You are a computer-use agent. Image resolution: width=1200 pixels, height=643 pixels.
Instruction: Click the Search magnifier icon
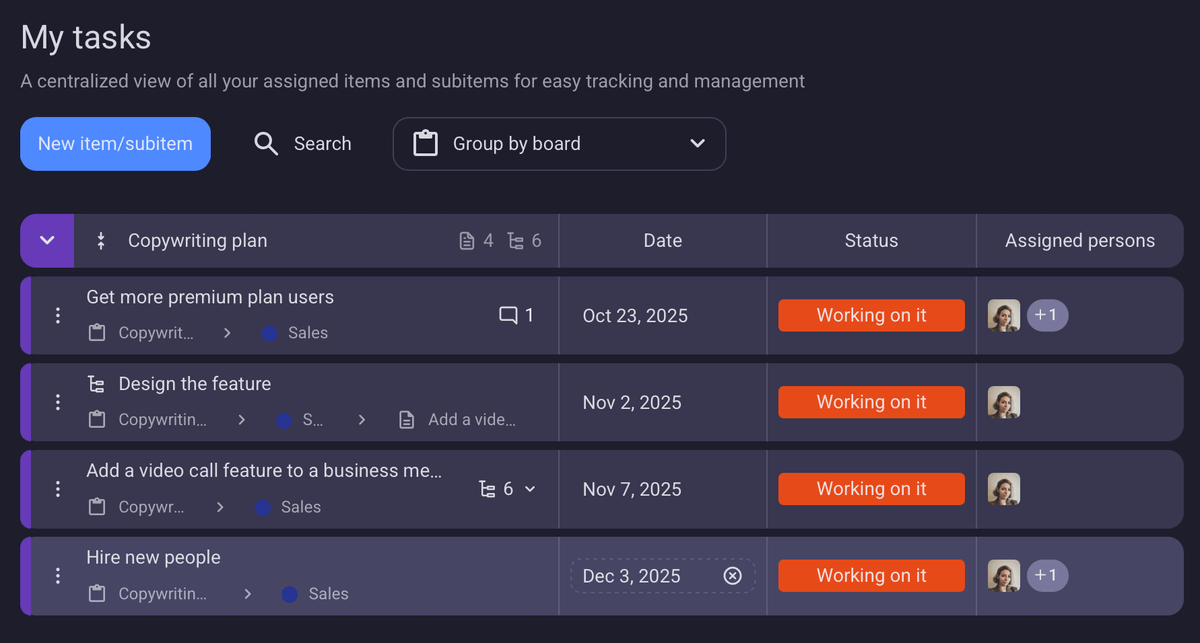click(266, 143)
